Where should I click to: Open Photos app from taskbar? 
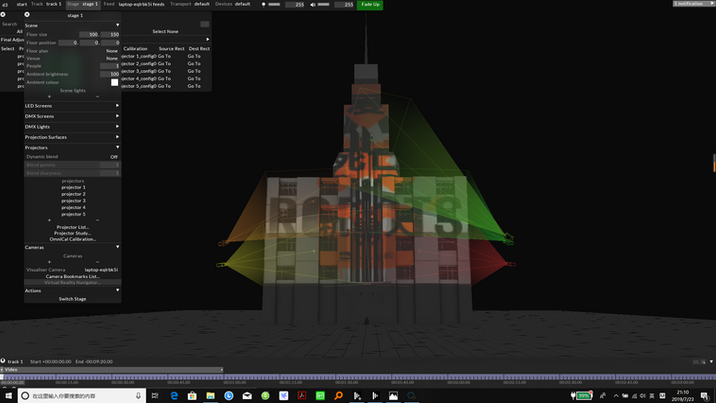393,396
